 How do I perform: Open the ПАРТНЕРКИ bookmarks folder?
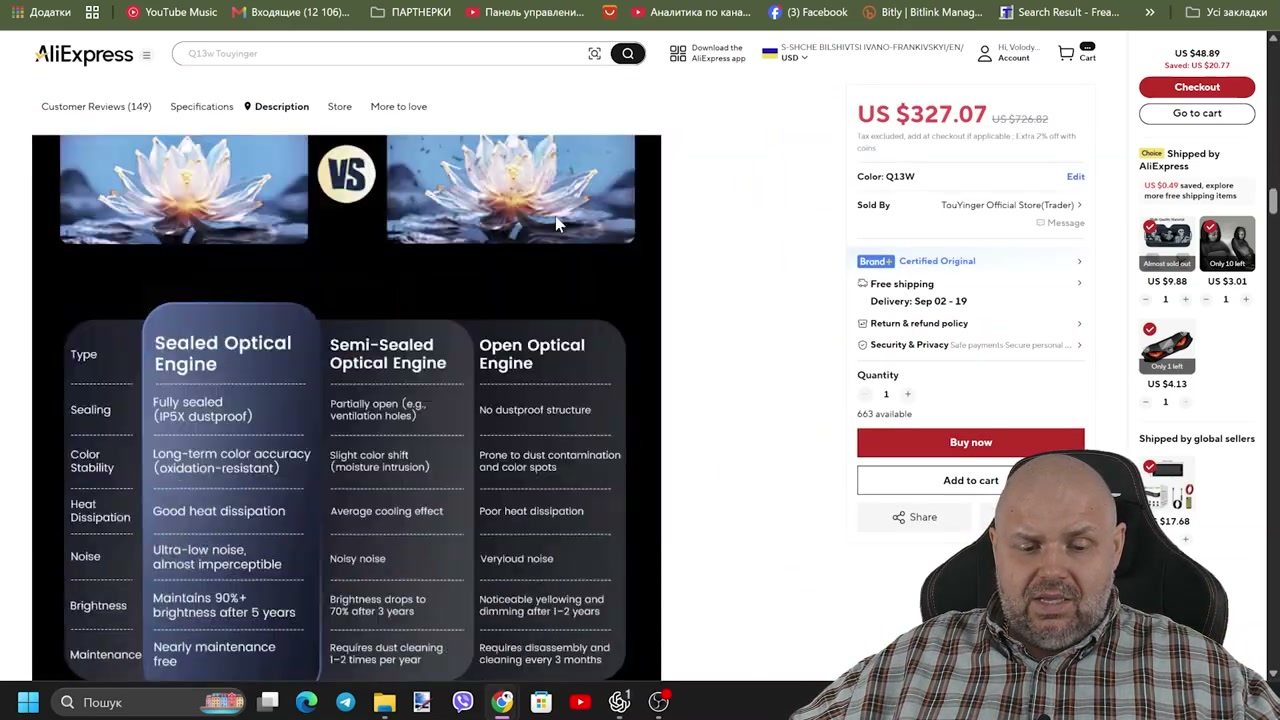411,12
